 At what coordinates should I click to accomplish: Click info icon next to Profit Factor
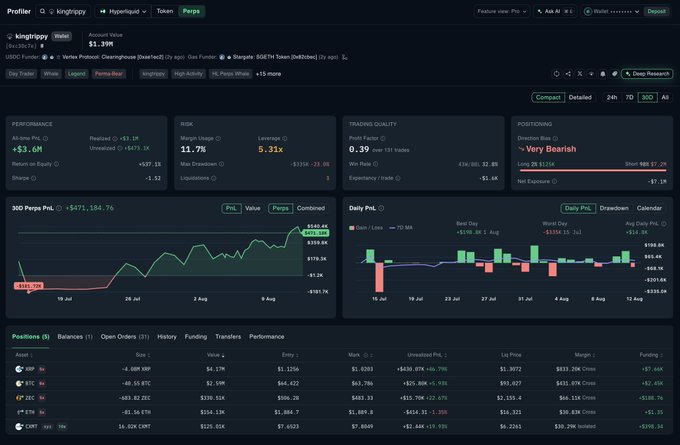click(383, 138)
